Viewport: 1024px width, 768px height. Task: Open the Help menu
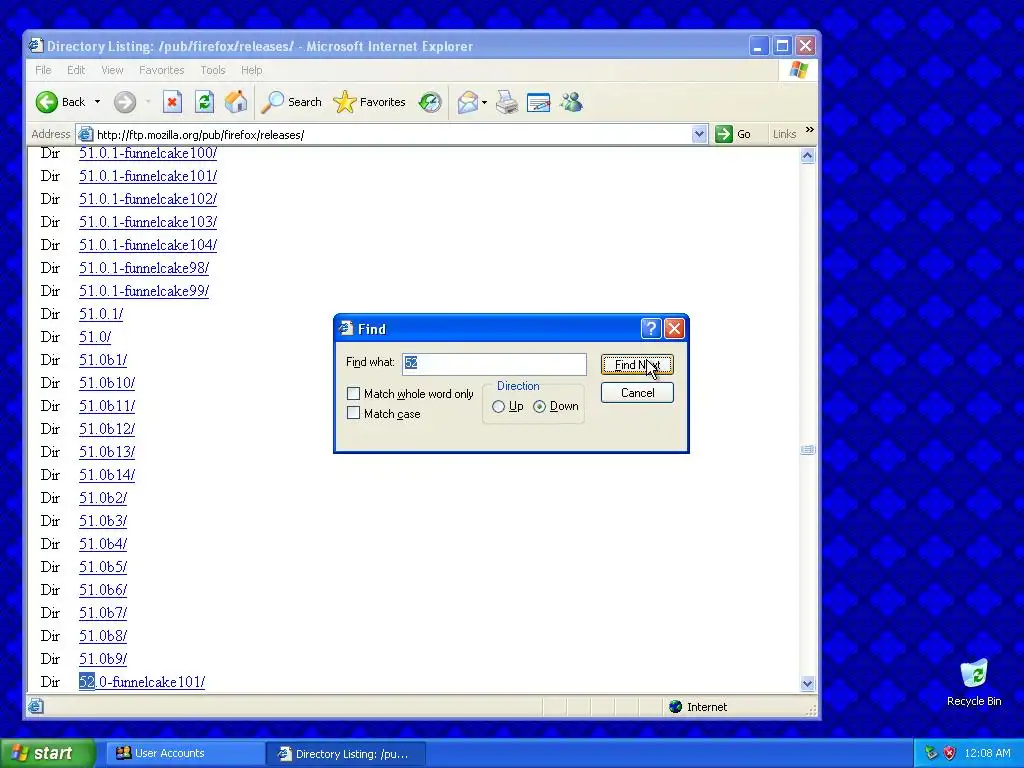point(251,70)
